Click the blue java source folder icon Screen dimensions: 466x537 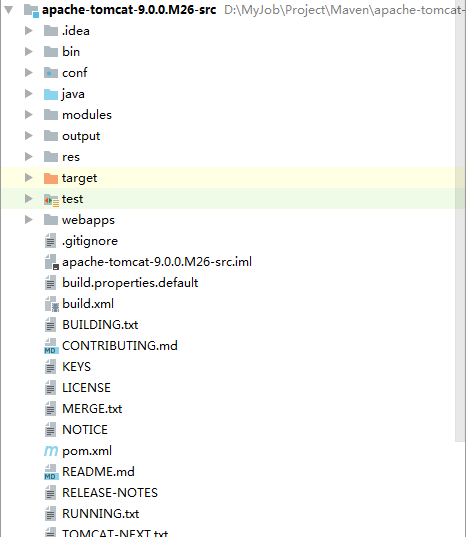pos(51,94)
